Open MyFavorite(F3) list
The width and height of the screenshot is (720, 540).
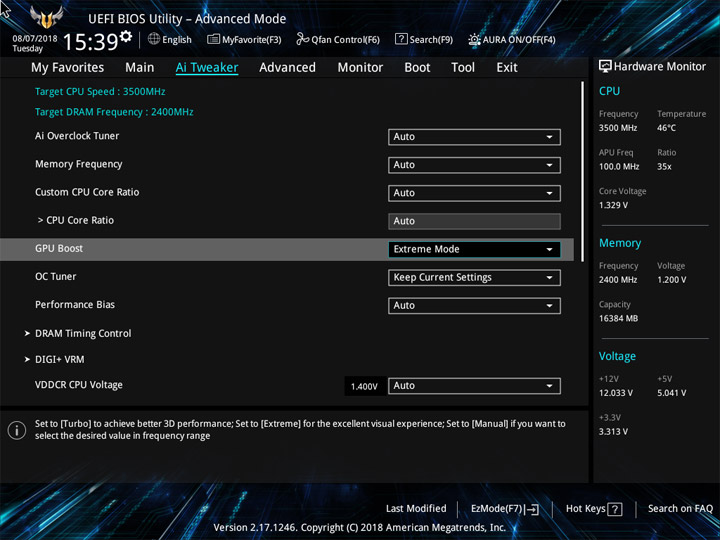pos(244,39)
